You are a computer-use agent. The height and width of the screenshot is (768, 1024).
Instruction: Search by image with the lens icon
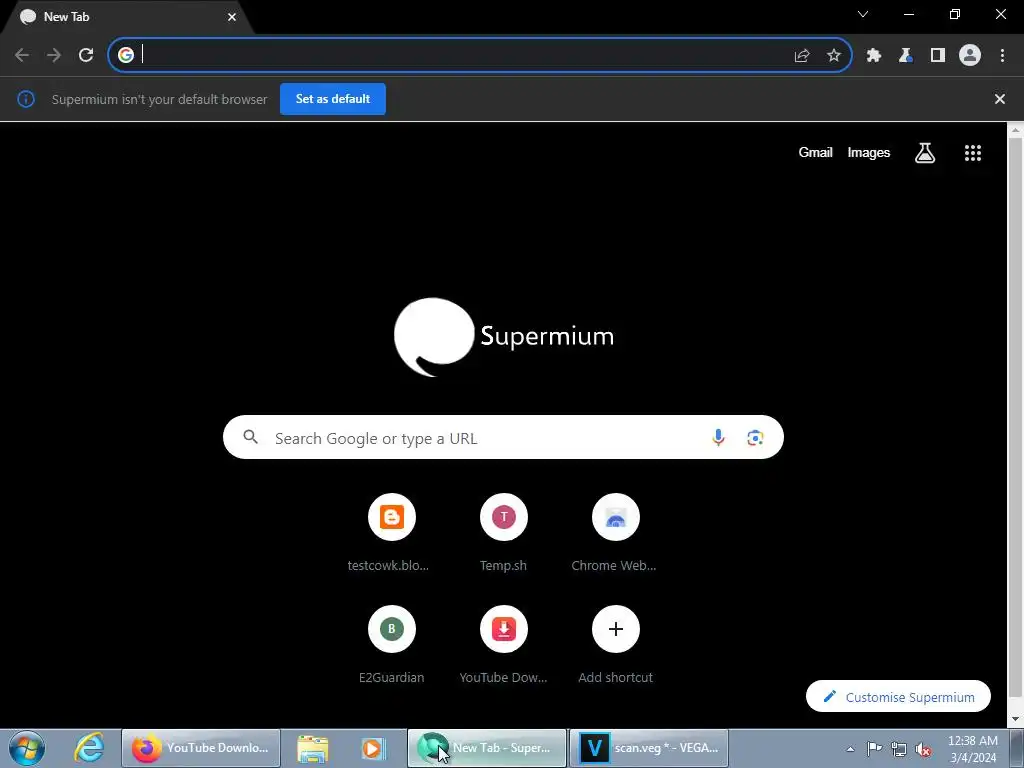point(755,438)
